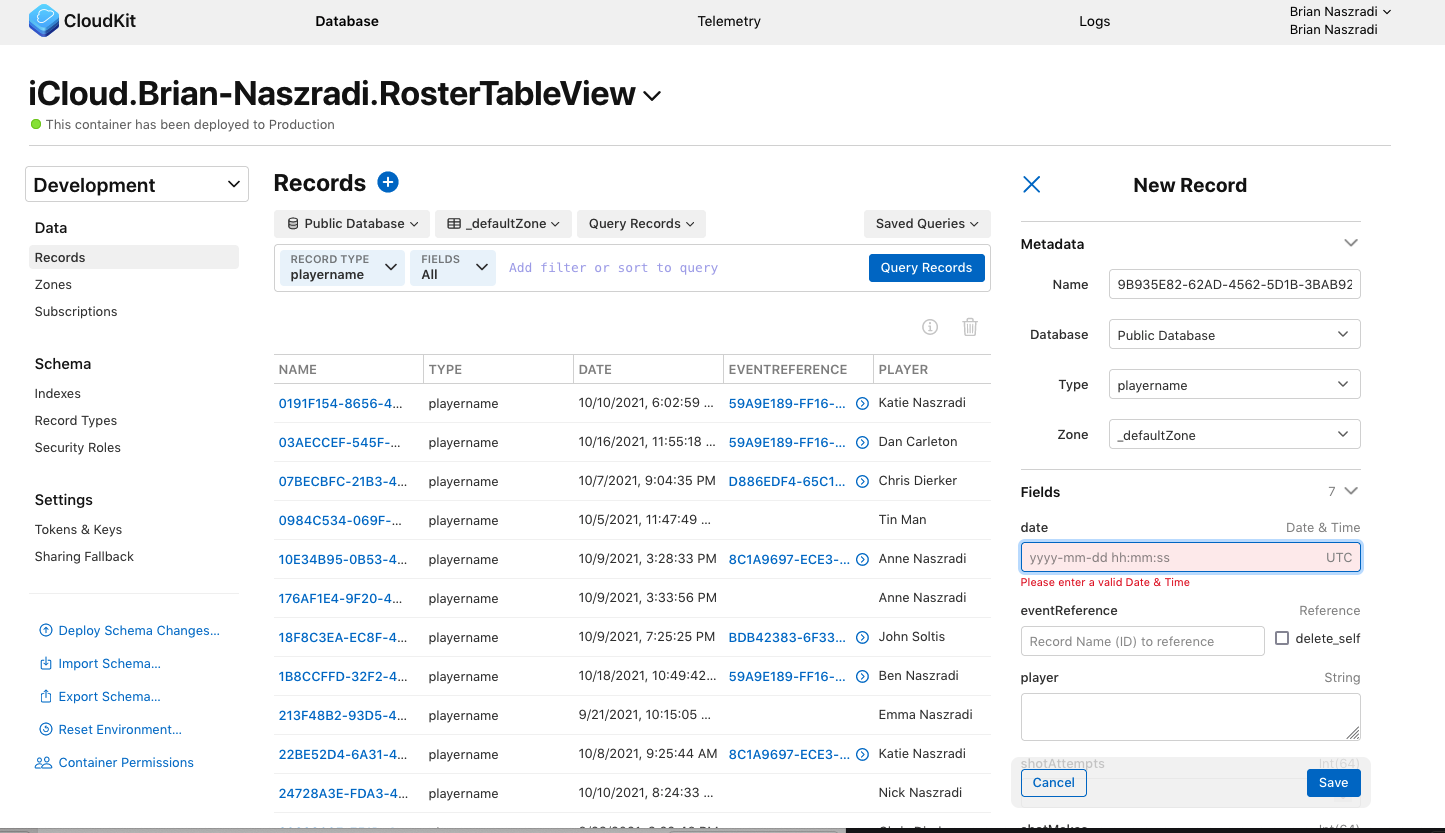This screenshot has width=1445, height=833.
Task: Open Tokens & Keys settings
Action: [x=78, y=529]
